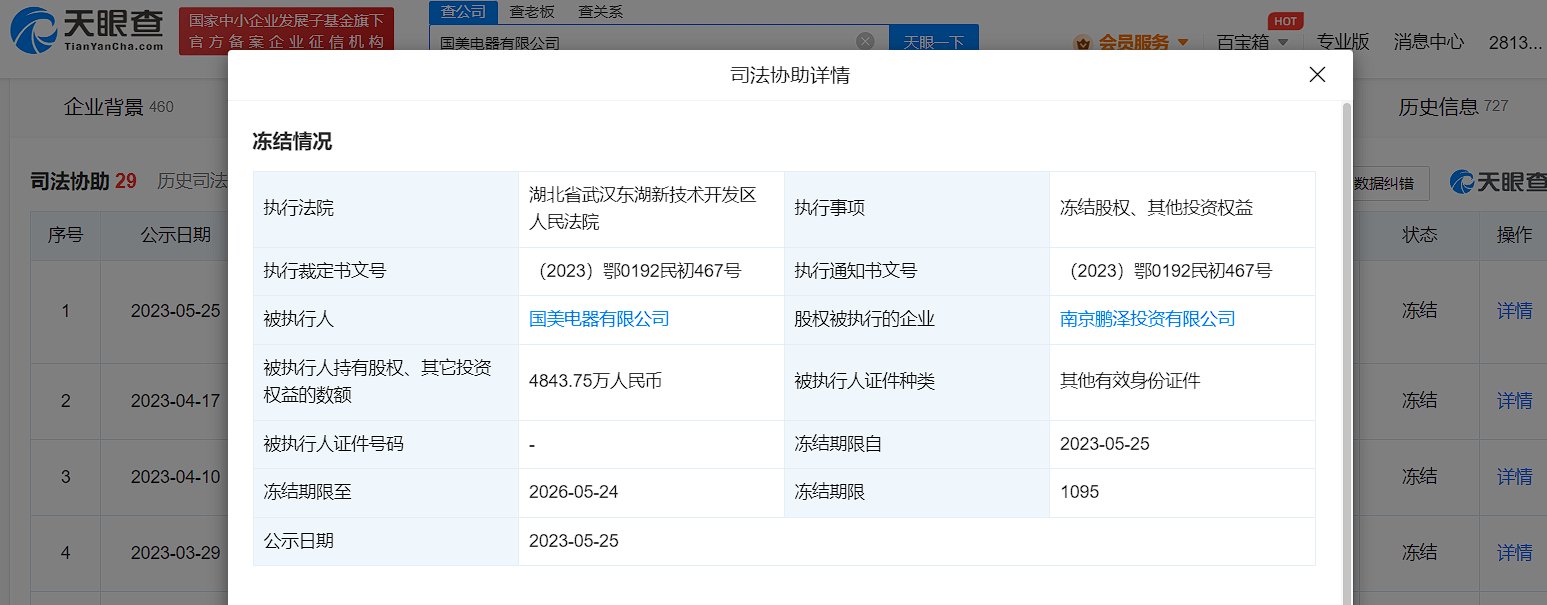Select the 司法协助 29 sub-tab
Screen dimensions: 1547x605
83,181
